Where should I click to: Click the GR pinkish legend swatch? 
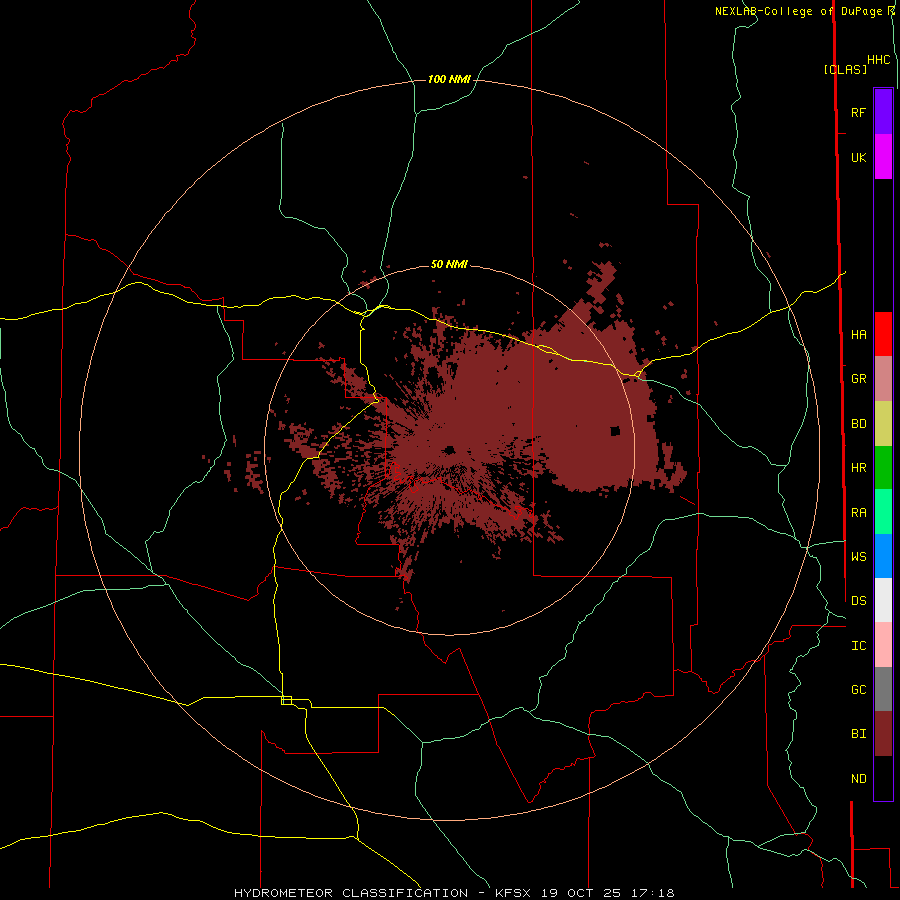tap(883, 379)
